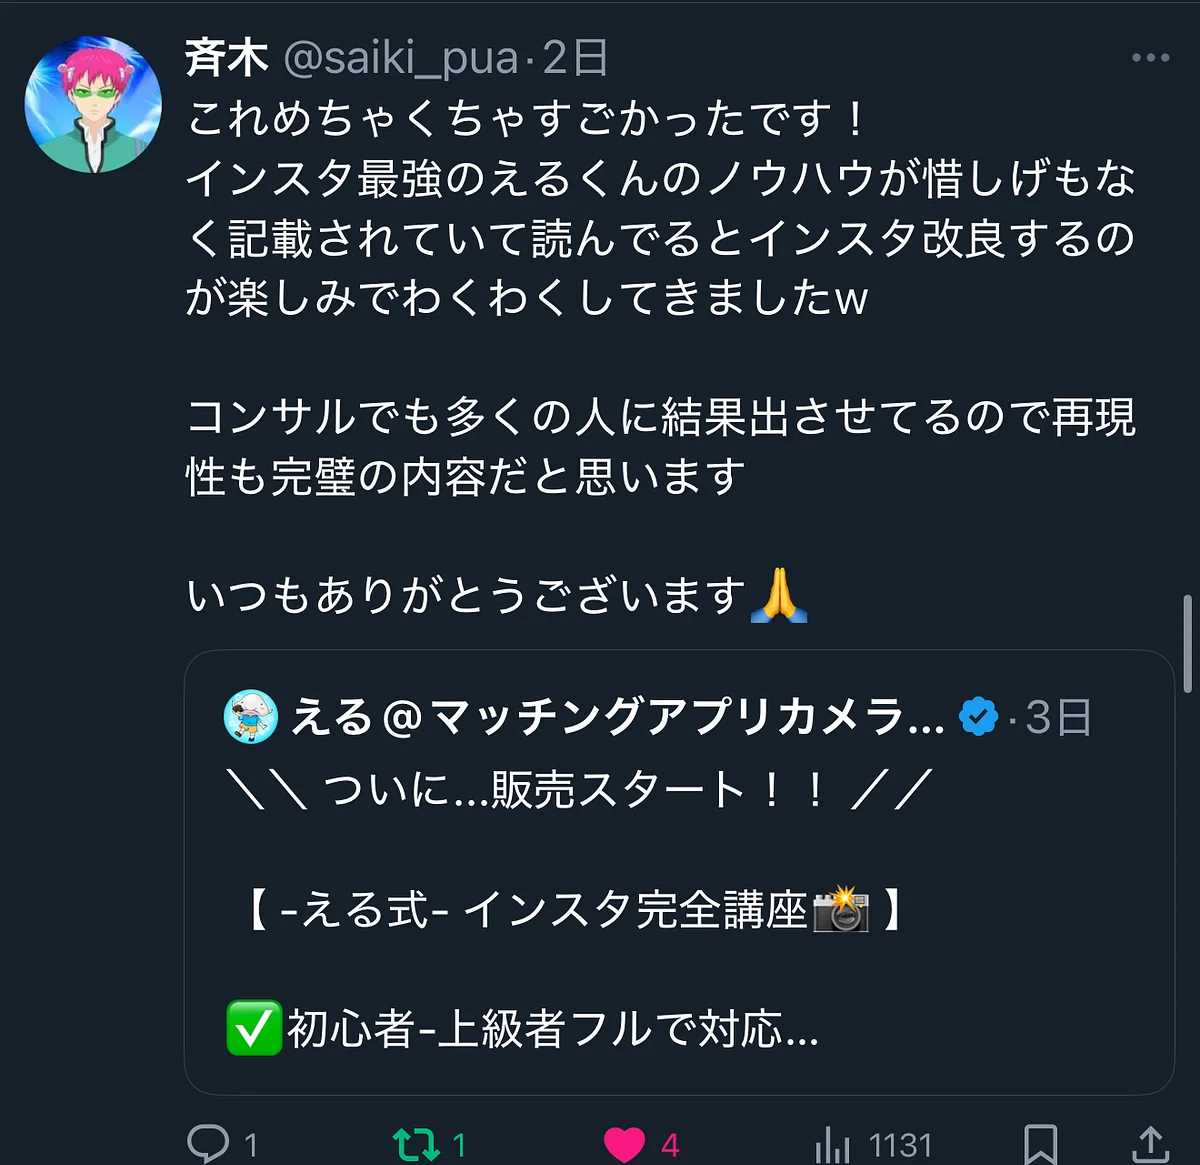
Task: Click the blue verified badge icon
Action: coord(978,717)
